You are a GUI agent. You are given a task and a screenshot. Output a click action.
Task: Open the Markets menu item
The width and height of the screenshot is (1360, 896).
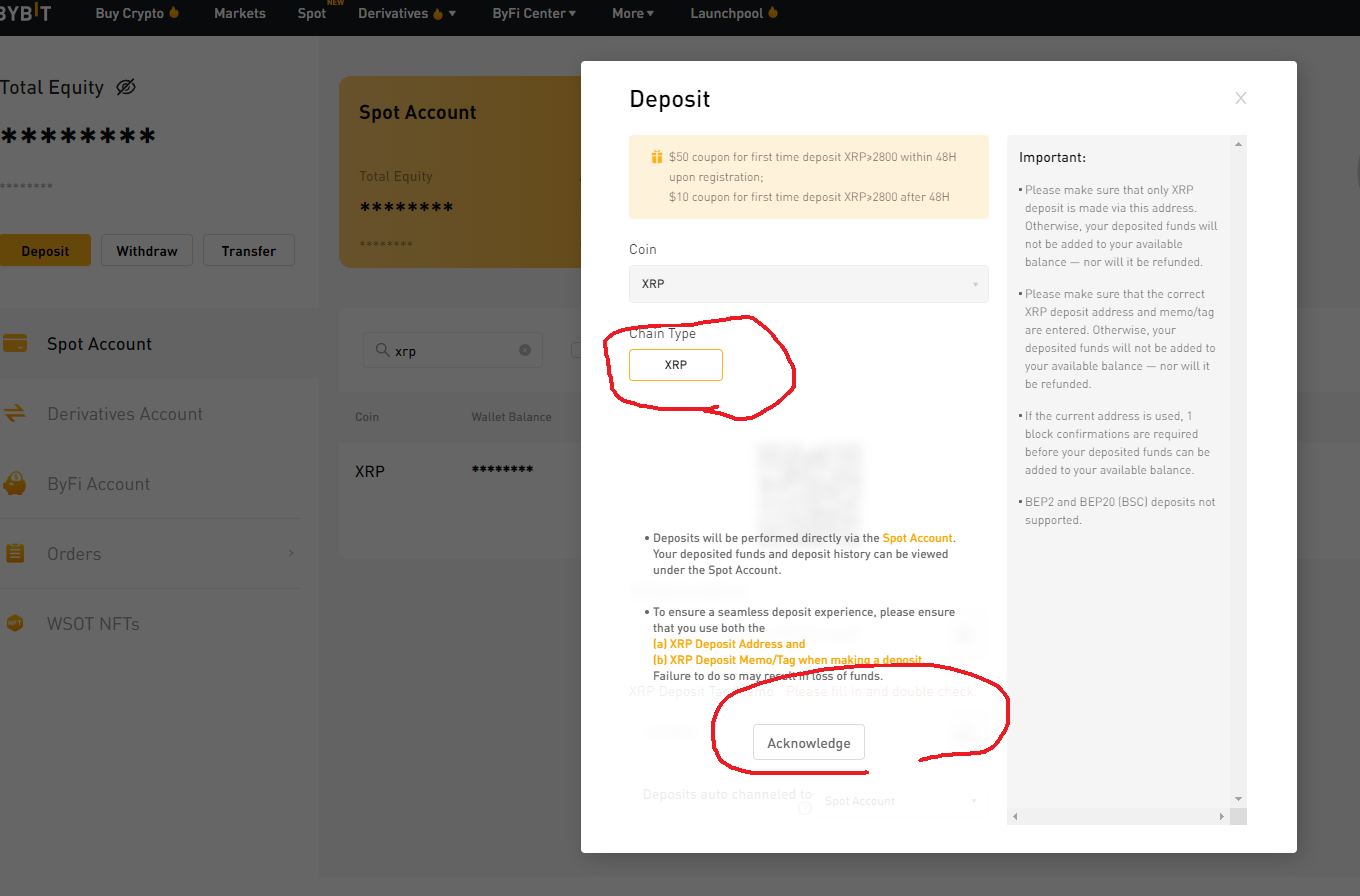(240, 14)
